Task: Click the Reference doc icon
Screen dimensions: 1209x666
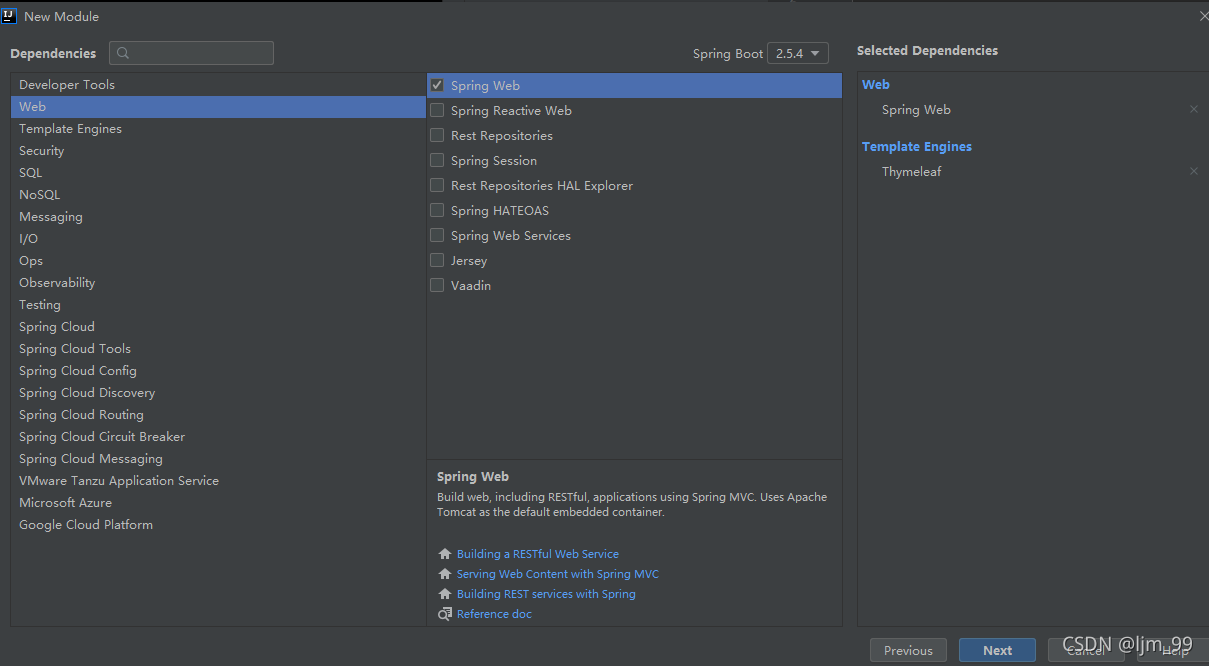Action: pyautogui.click(x=445, y=614)
